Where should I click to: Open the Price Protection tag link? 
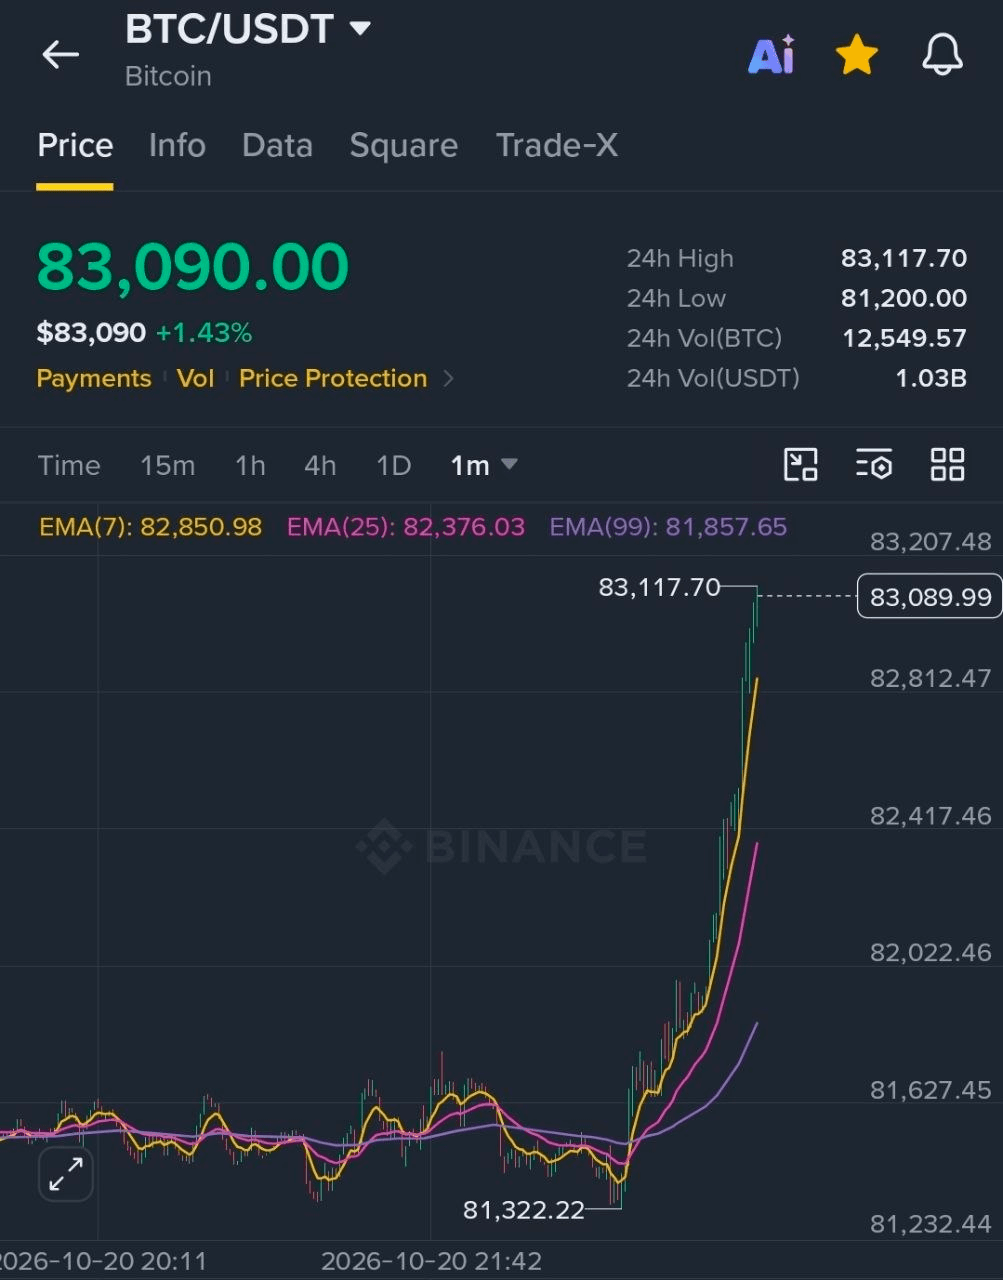333,378
